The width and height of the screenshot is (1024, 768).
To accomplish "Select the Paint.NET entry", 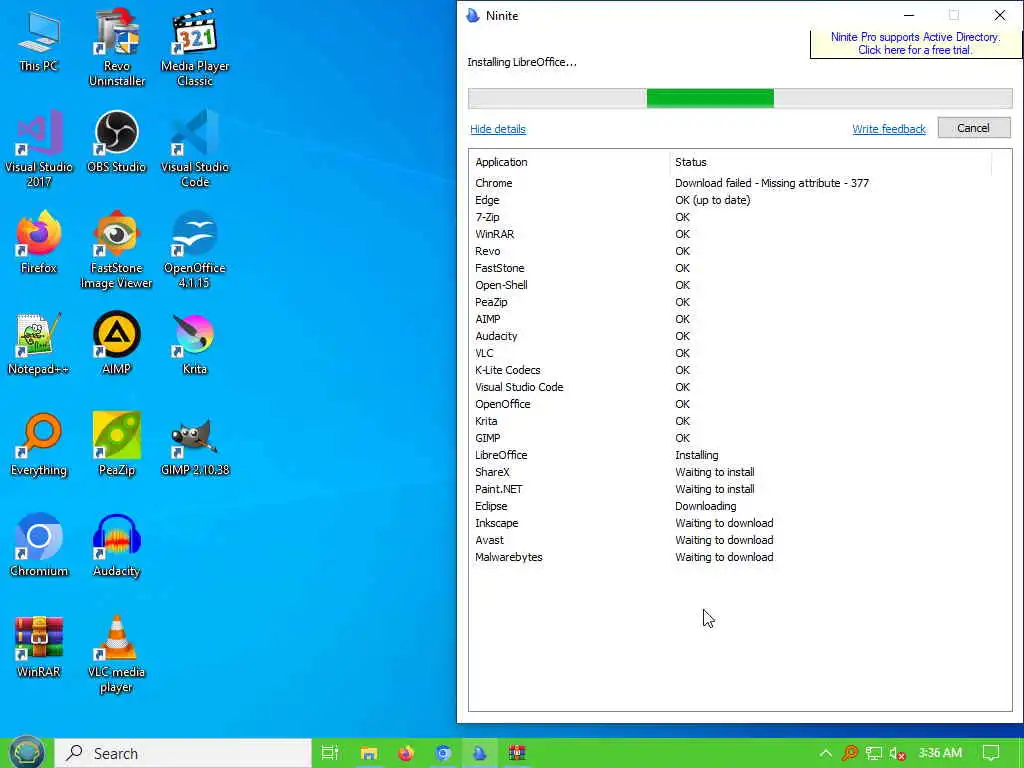I will (x=740, y=489).
